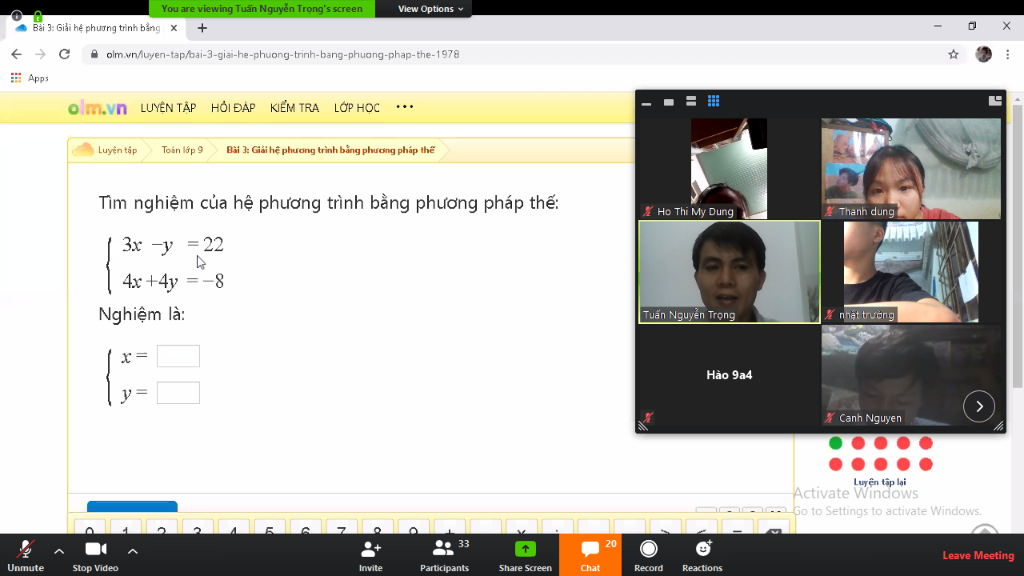This screenshot has height=576, width=1024.
Task: Select Hào 9a4 participant tile
Action: tap(729, 376)
